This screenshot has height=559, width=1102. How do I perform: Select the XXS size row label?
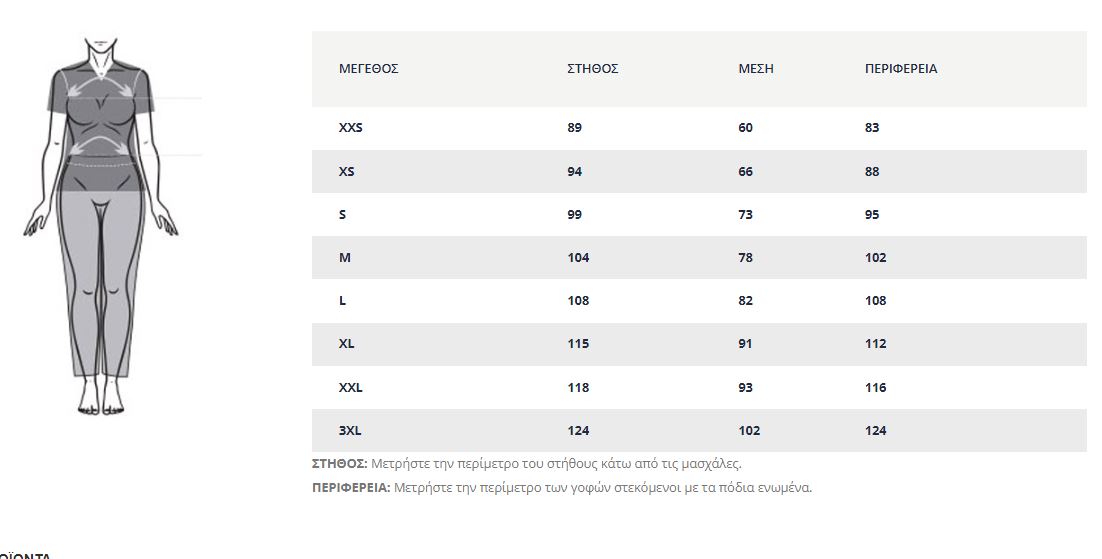[351, 128]
